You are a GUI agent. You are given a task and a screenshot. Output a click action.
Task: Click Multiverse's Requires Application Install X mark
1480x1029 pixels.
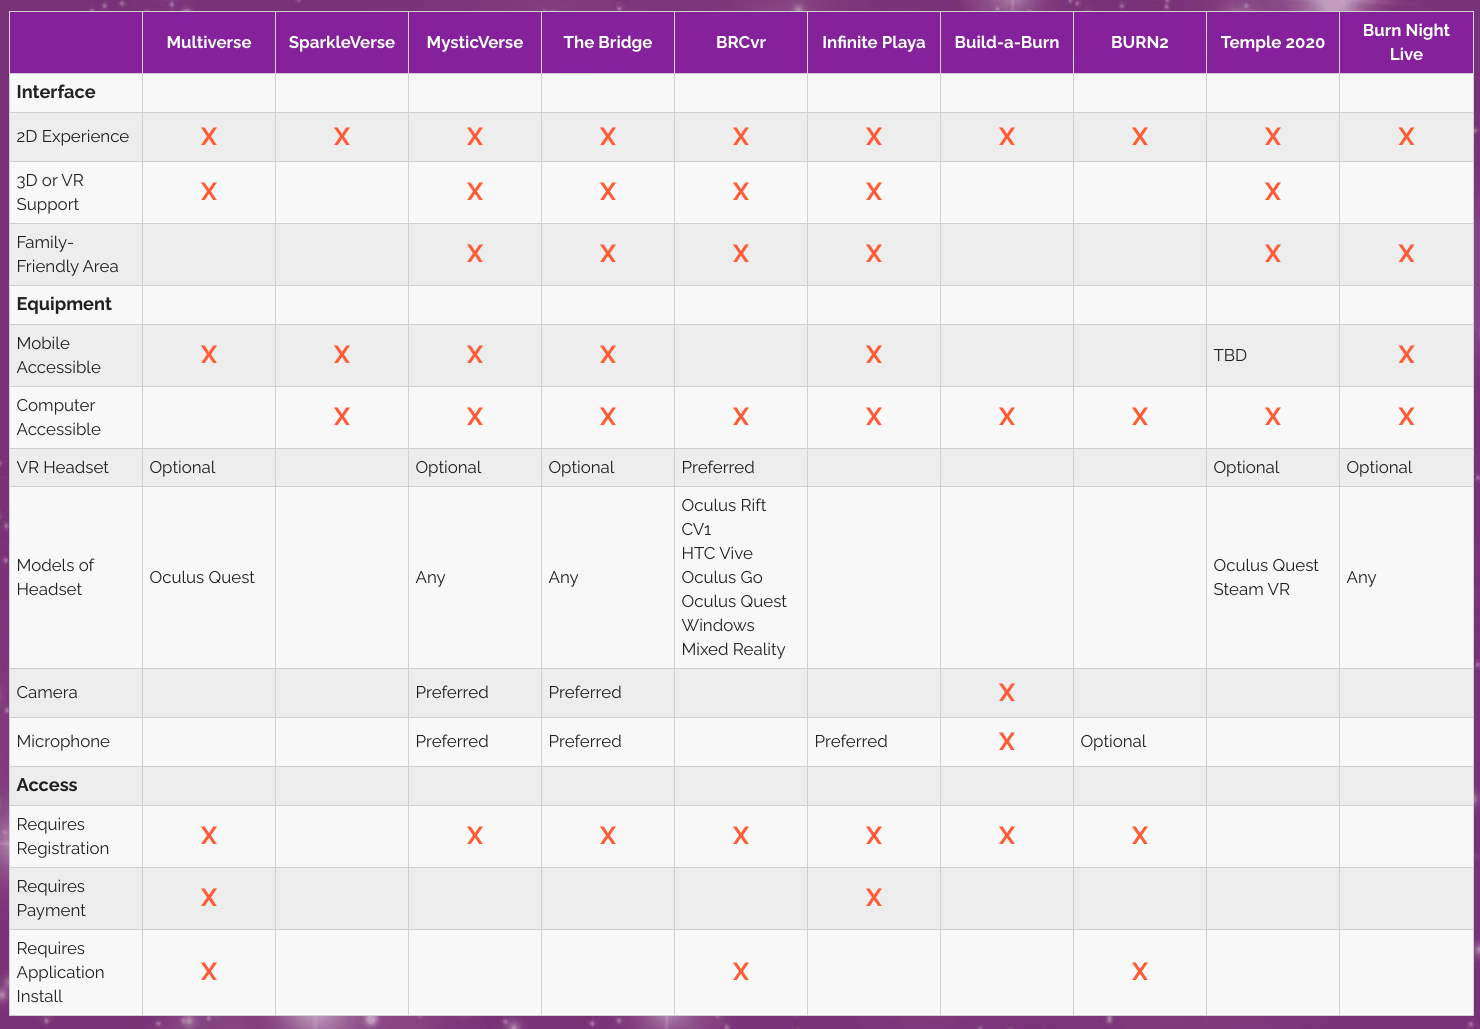209,972
